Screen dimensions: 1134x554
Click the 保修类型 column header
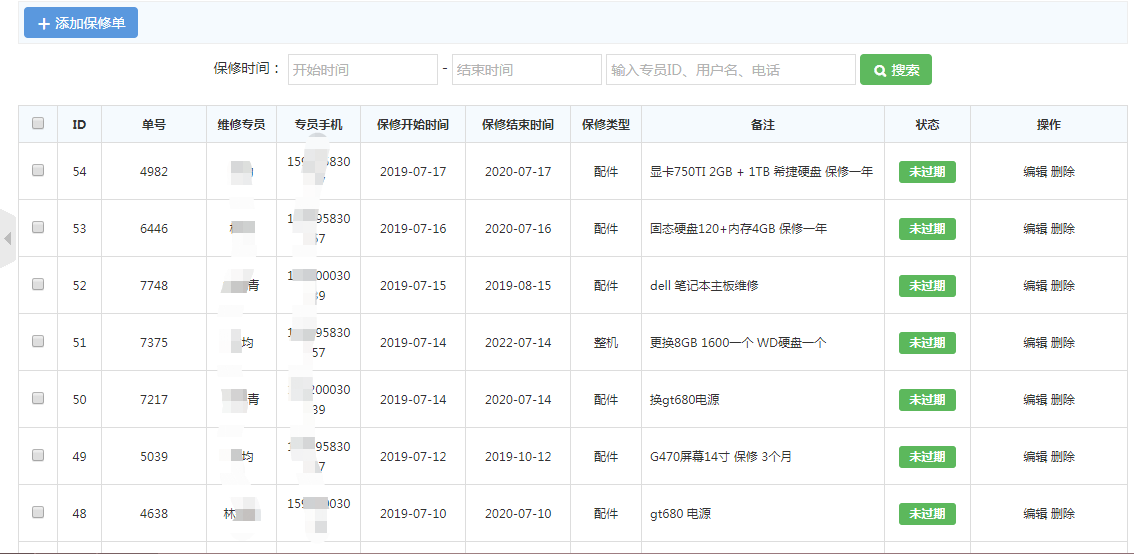tap(606, 124)
